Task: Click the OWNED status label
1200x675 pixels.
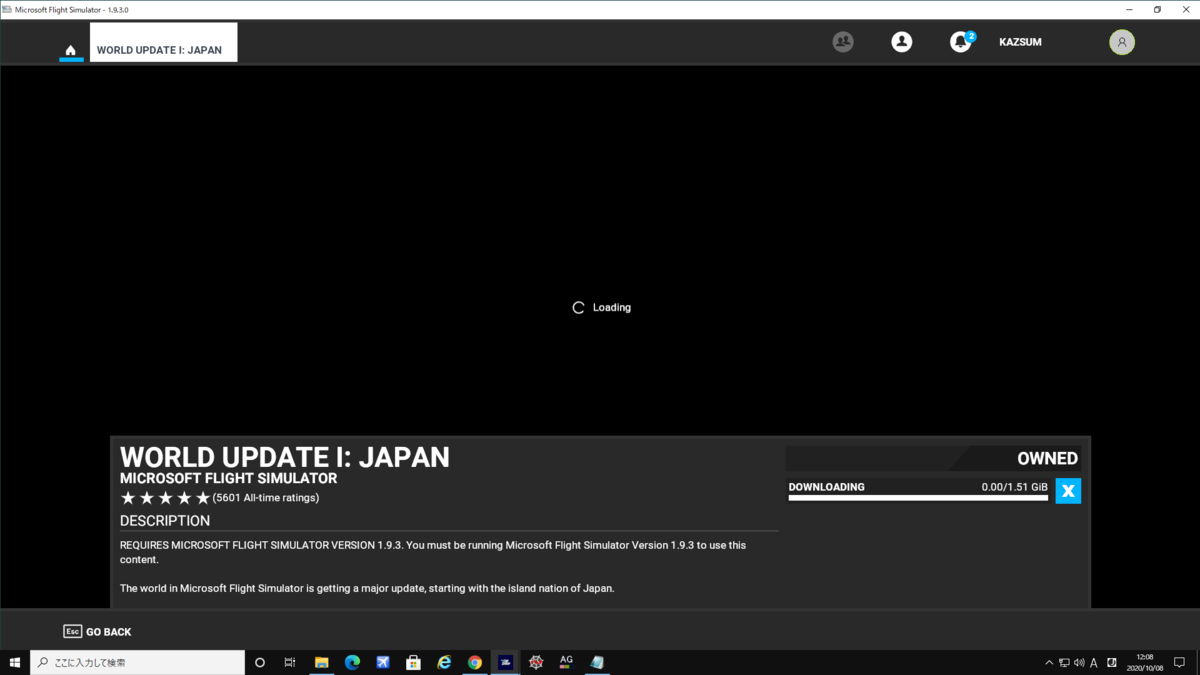Action: [x=1047, y=458]
